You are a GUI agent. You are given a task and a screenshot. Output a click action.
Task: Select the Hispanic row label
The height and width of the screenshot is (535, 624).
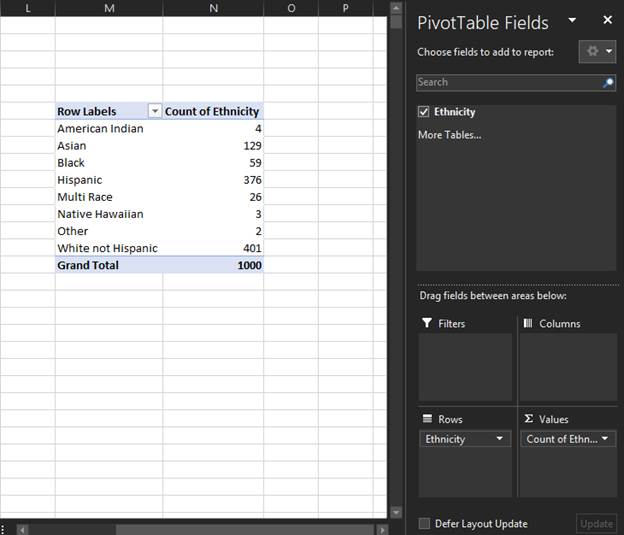pyautogui.click(x=109, y=180)
